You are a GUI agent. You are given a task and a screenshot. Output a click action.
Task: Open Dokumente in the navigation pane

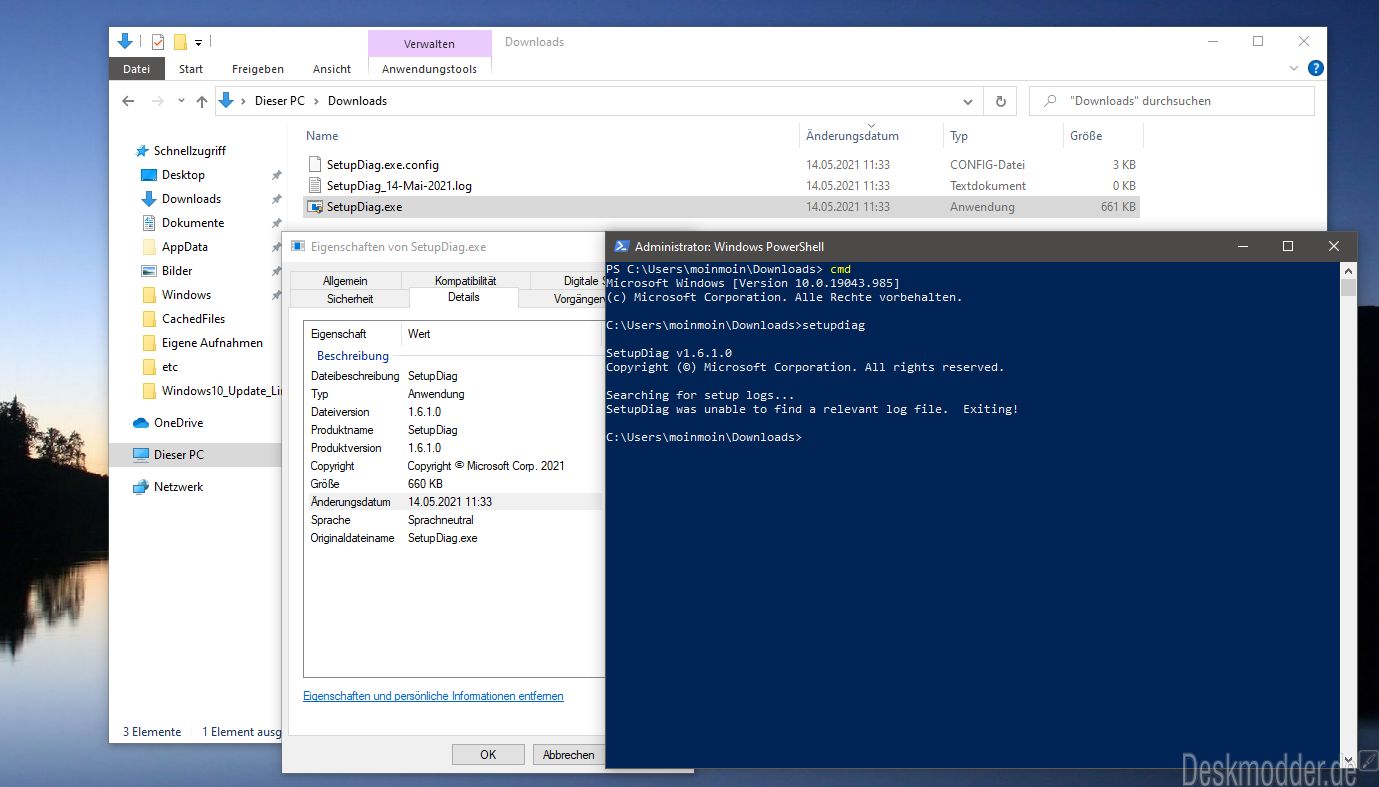(193, 223)
